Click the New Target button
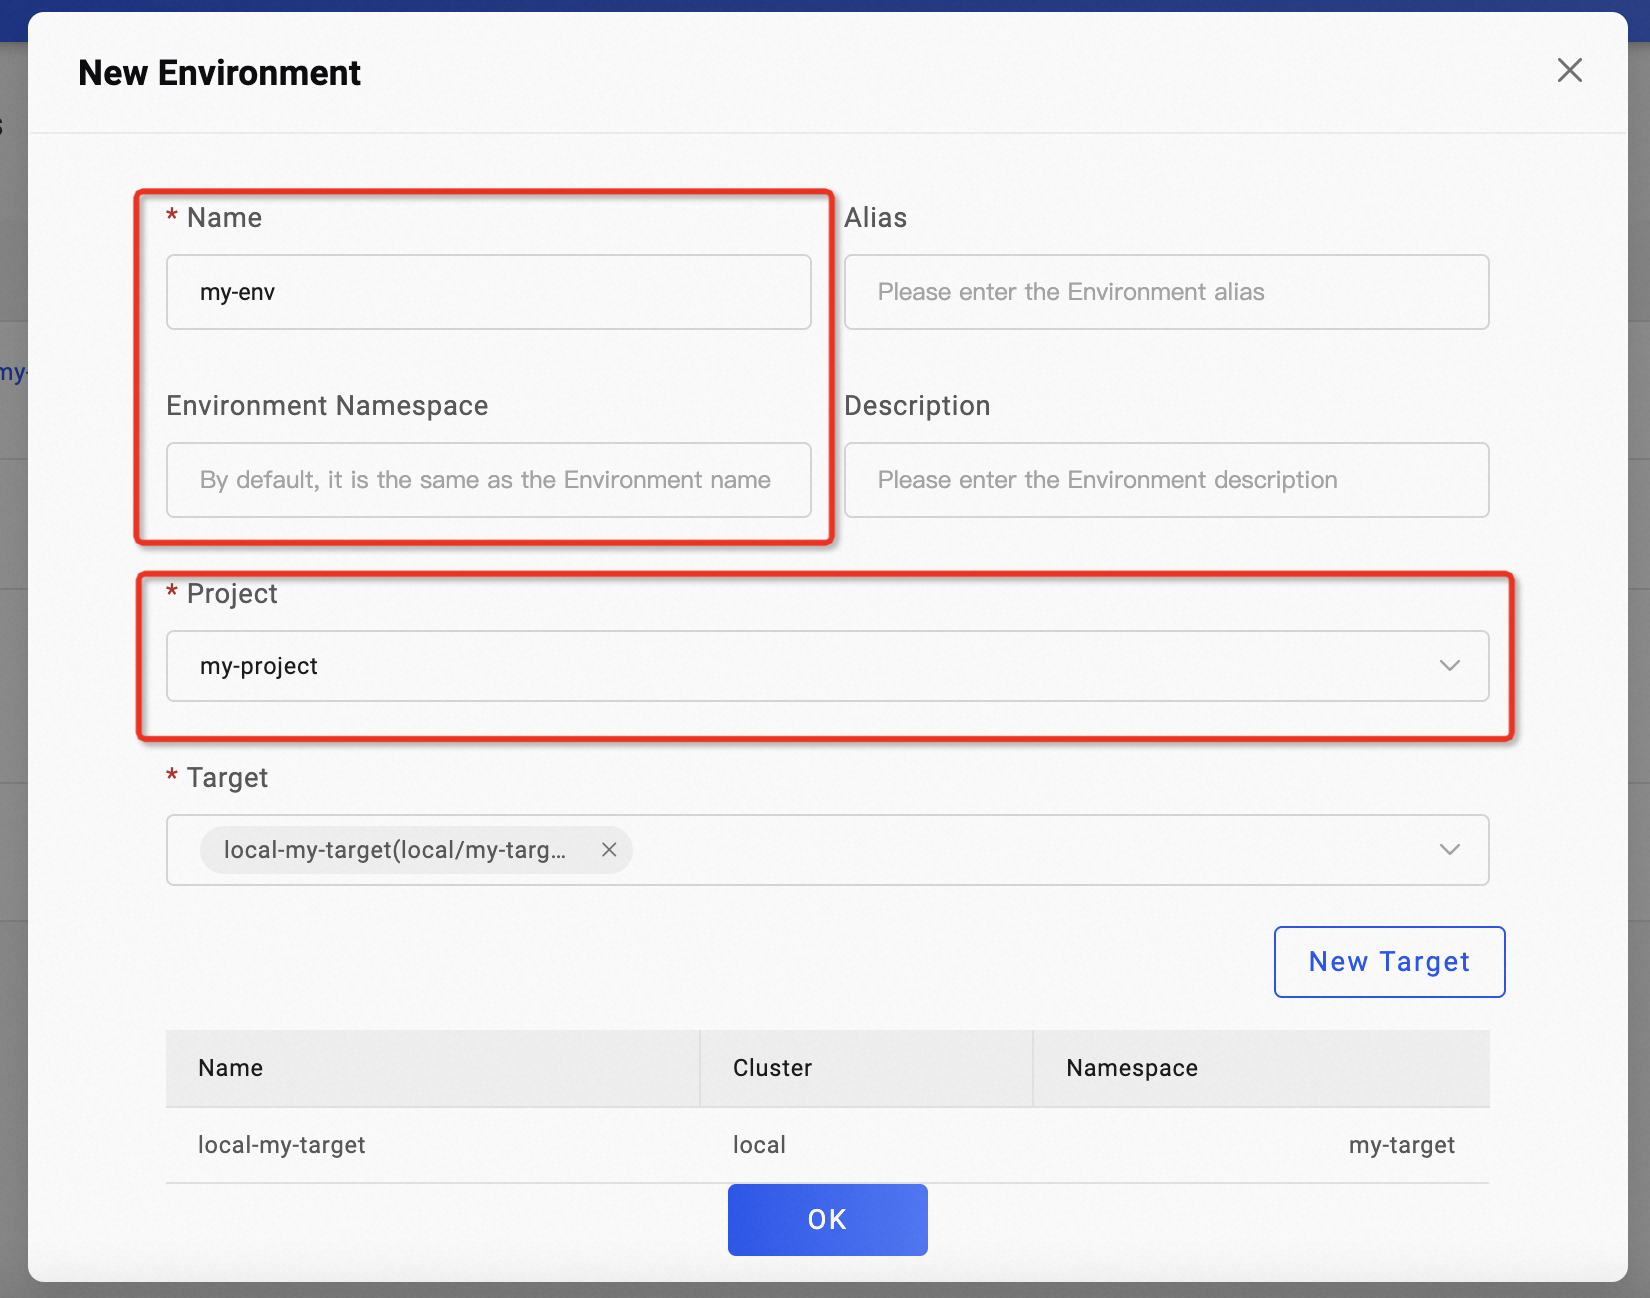1650x1298 pixels. pos(1389,962)
